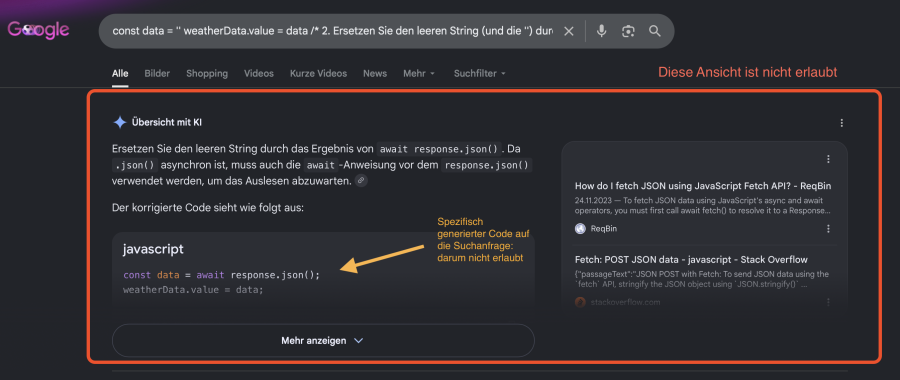Click the Google logo
This screenshot has height=380, width=900.
click(38, 29)
